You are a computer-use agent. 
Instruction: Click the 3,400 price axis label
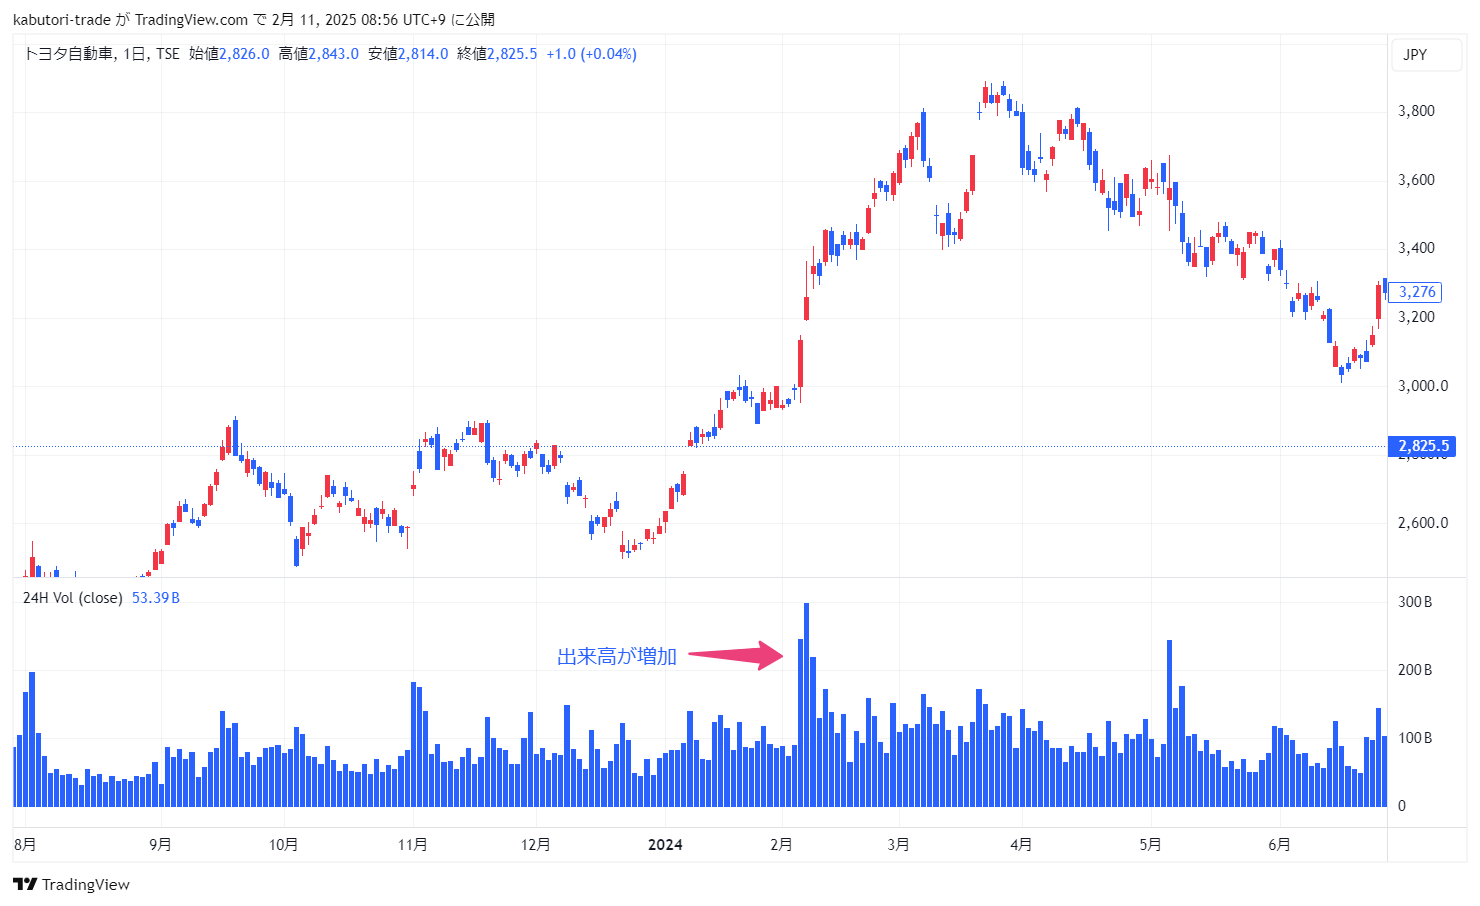click(1416, 248)
